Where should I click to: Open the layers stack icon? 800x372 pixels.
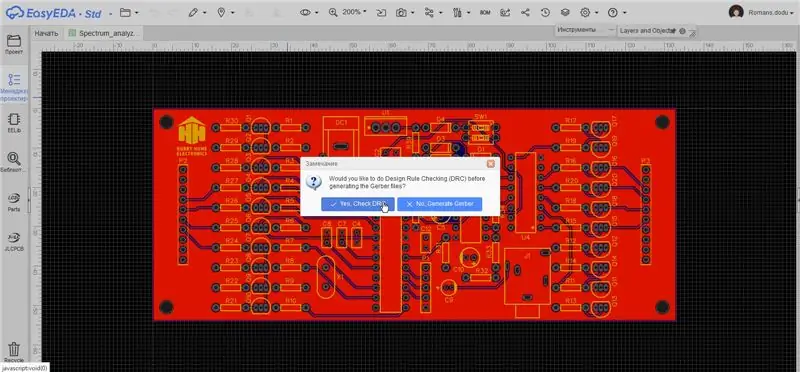[565, 12]
